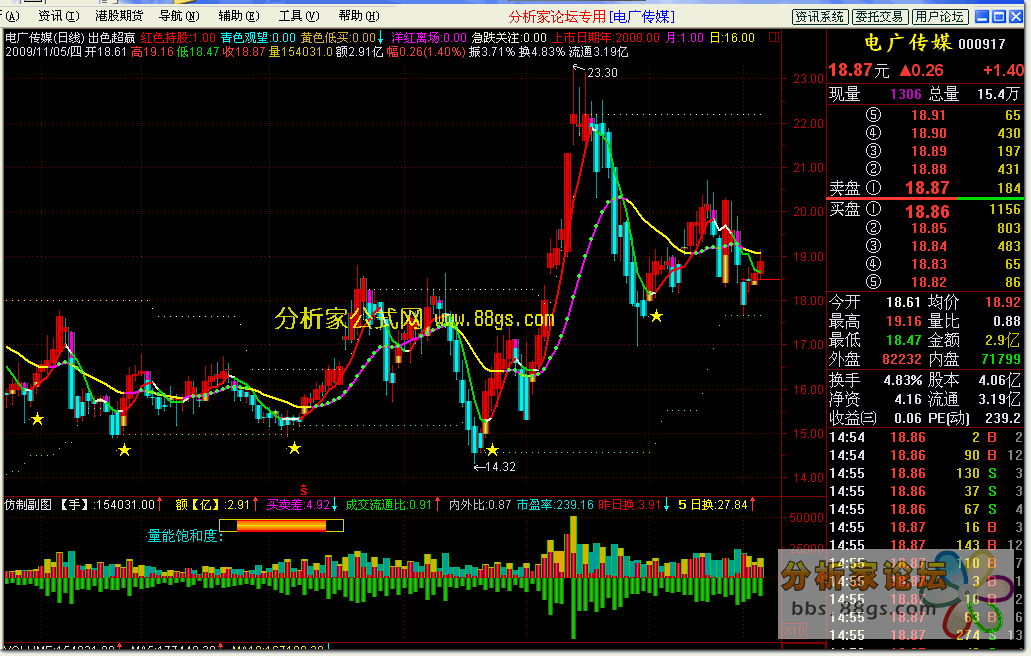Click the 红色持股:1.00 indicator label
Viewport: 1031px width, 656px height.
(x=178, y=38)
